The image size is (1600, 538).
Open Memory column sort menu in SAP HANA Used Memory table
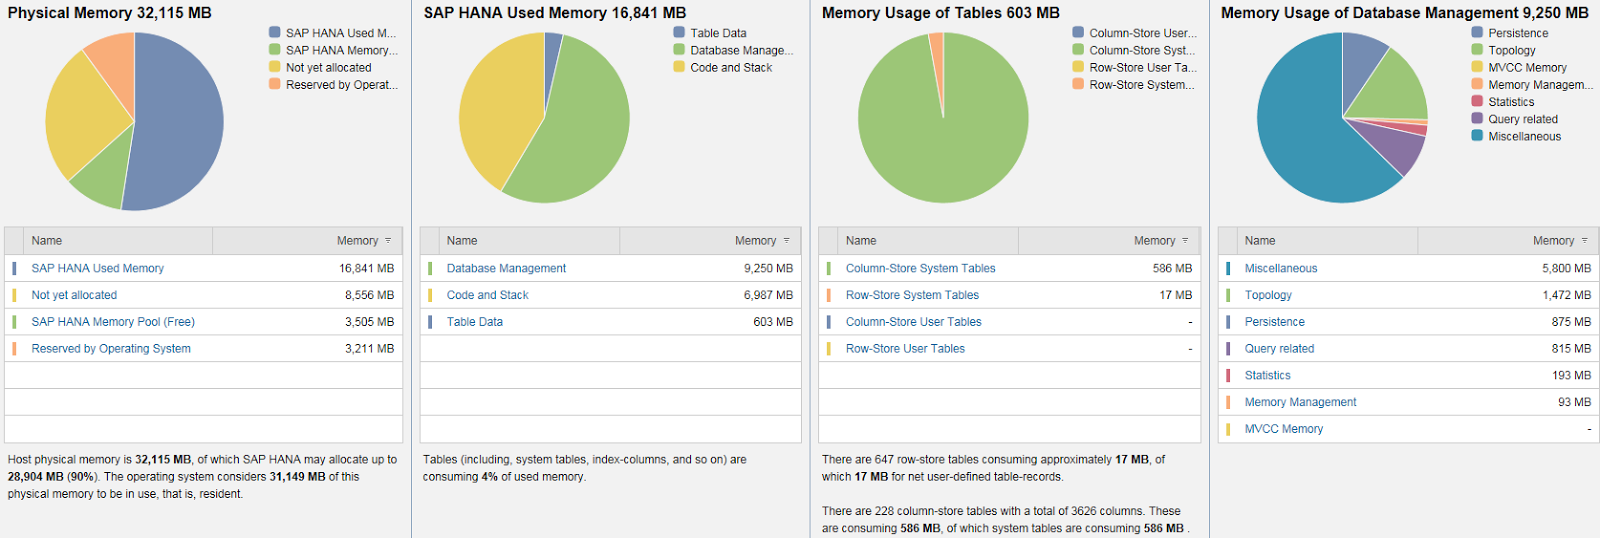(x=787, y=241)
